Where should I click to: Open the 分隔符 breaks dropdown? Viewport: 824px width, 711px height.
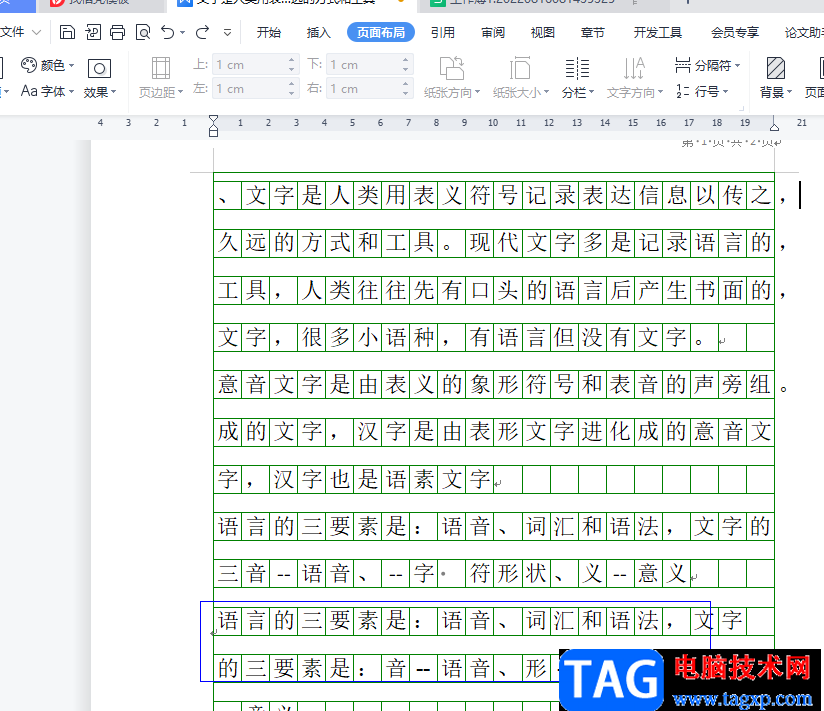pyautogui.click(x=707, y=66)
